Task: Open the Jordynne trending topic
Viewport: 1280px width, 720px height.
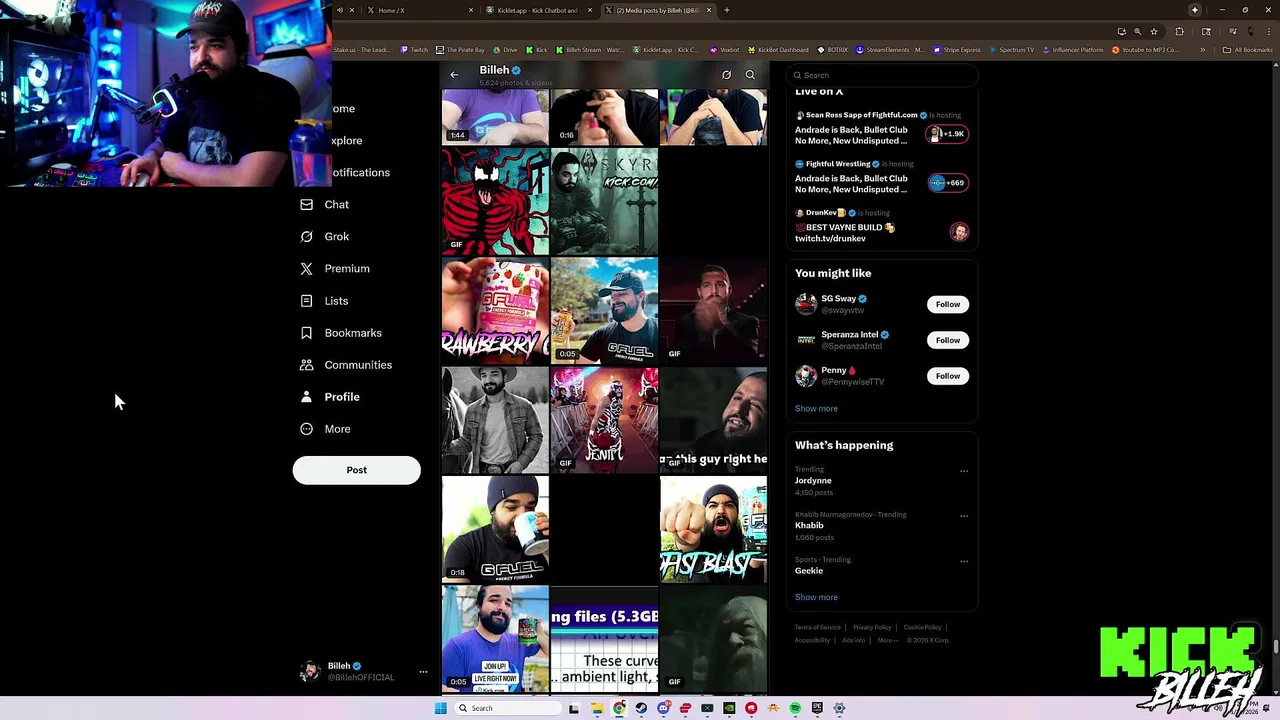Action: (813, 481)
